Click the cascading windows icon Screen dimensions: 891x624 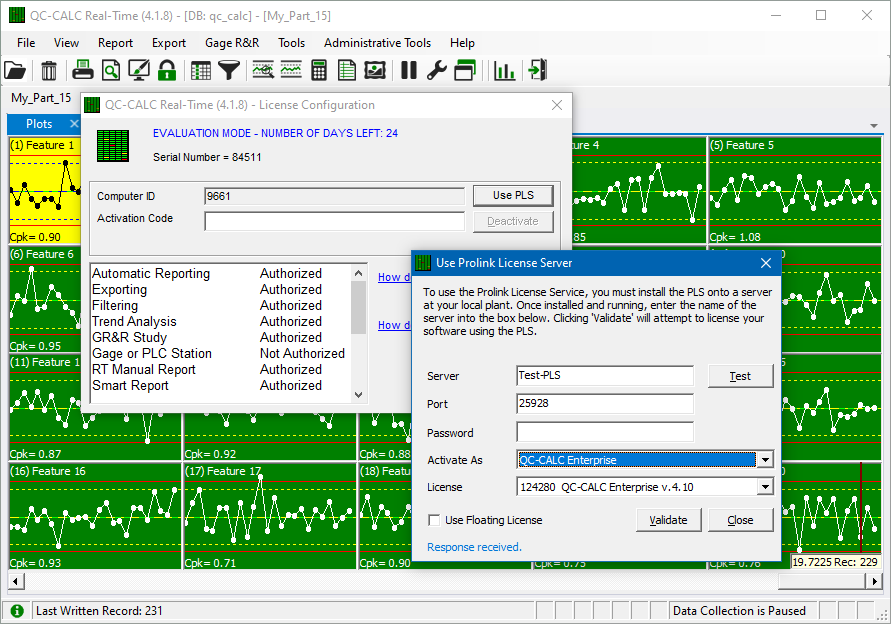point(465,70)
